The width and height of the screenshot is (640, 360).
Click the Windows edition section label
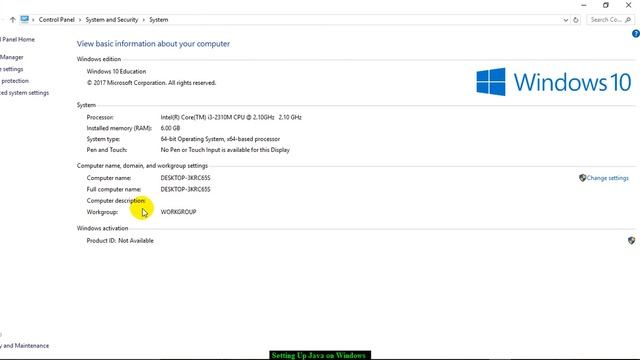(99, 59)
